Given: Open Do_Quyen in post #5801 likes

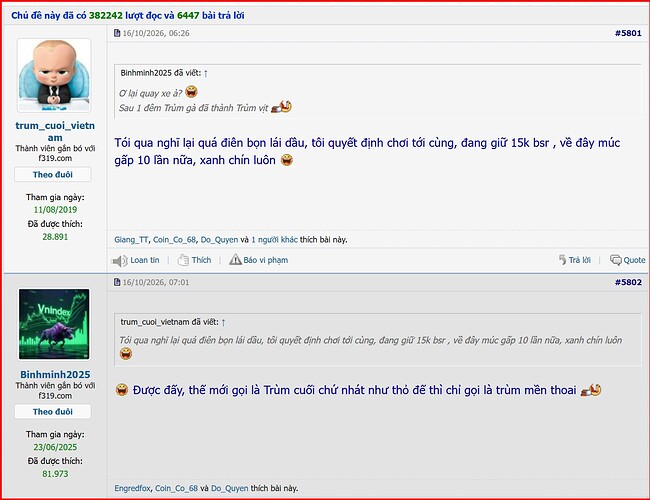Looking at the screenshot, I should tap(219, 240).
